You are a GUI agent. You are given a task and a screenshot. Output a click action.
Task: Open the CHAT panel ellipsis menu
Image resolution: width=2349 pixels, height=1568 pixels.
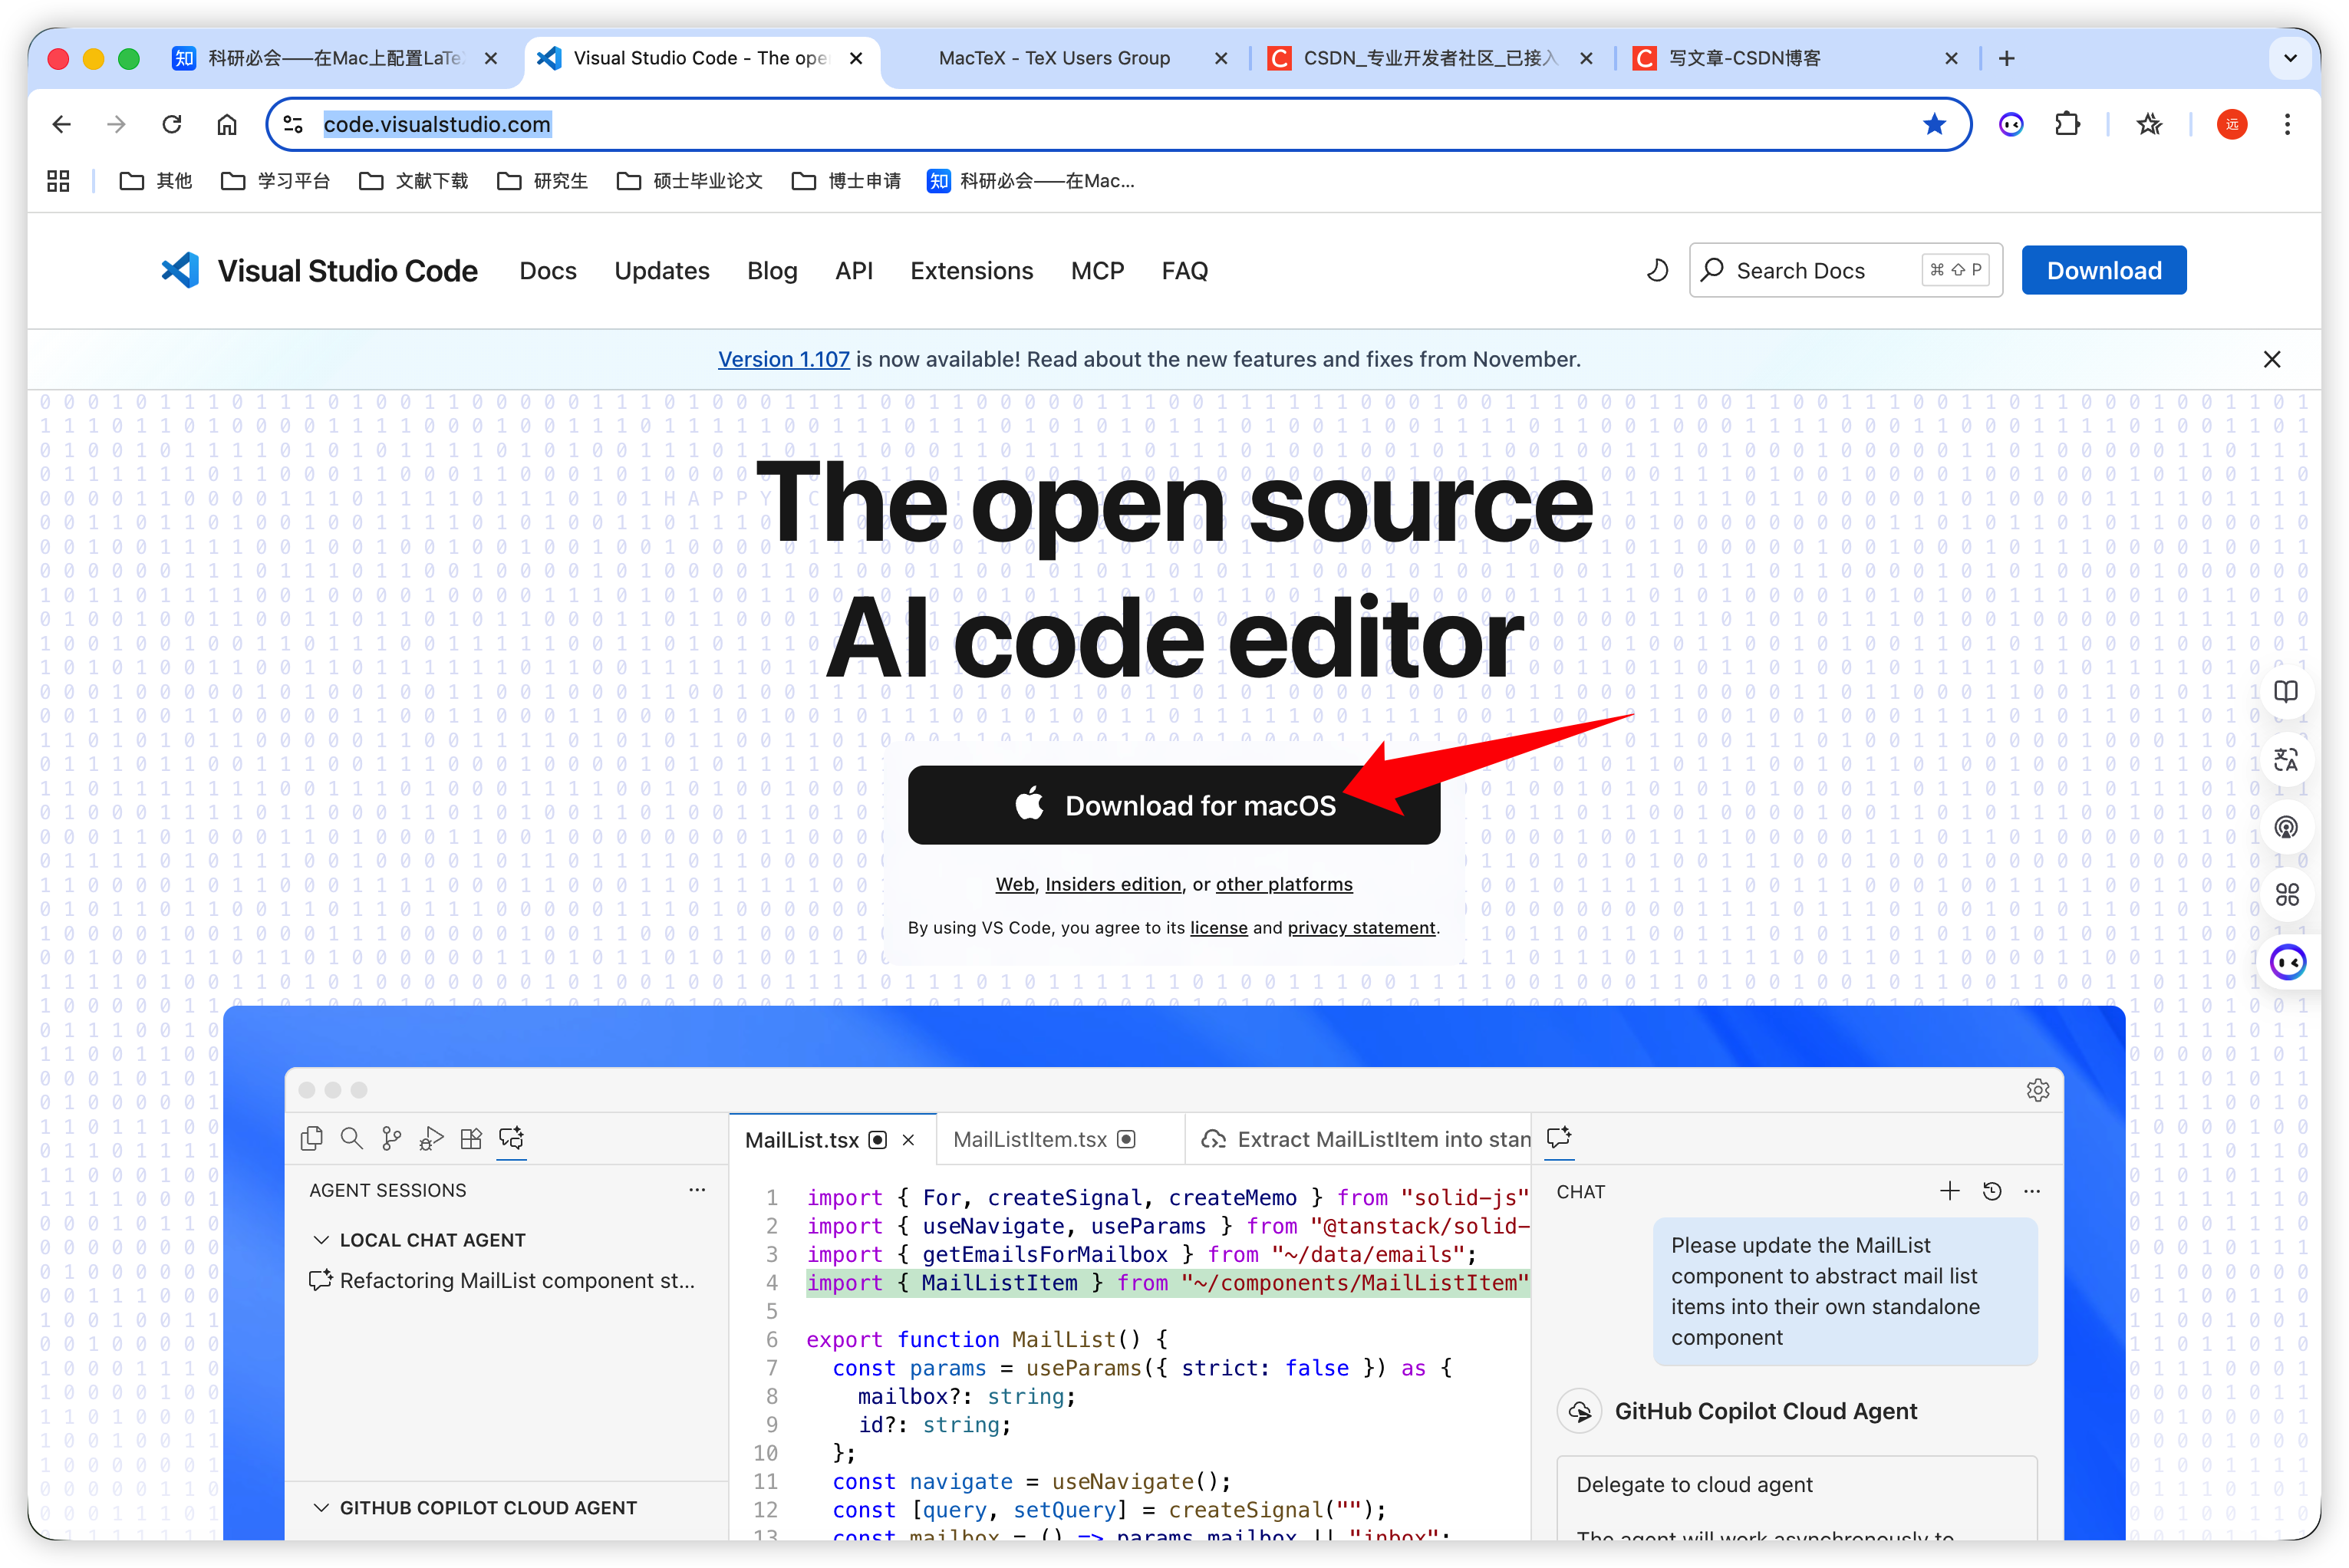click(x=2032, y=1191)
